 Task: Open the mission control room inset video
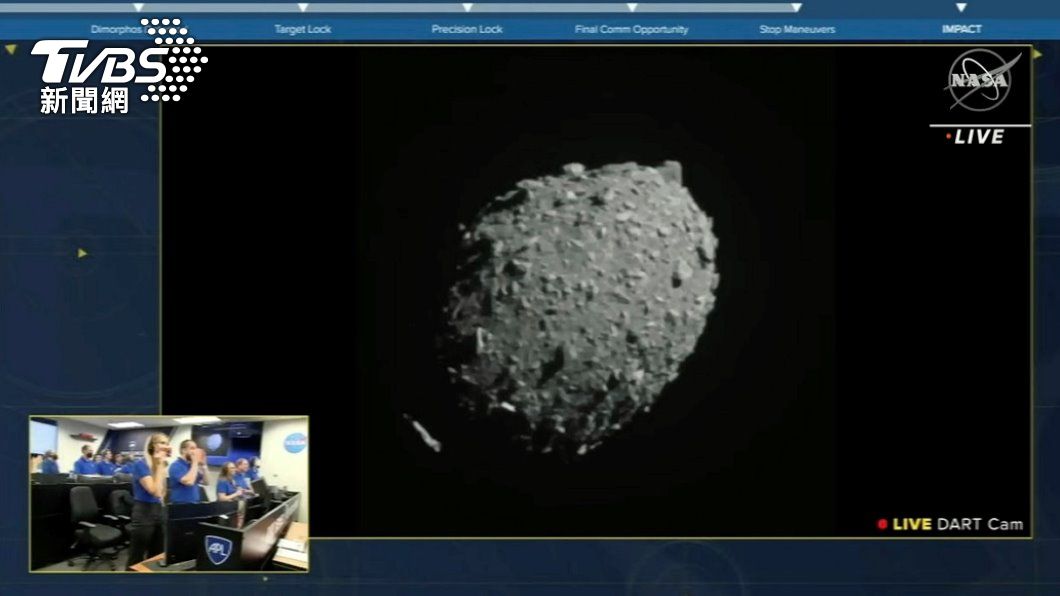tap(169, 494)
